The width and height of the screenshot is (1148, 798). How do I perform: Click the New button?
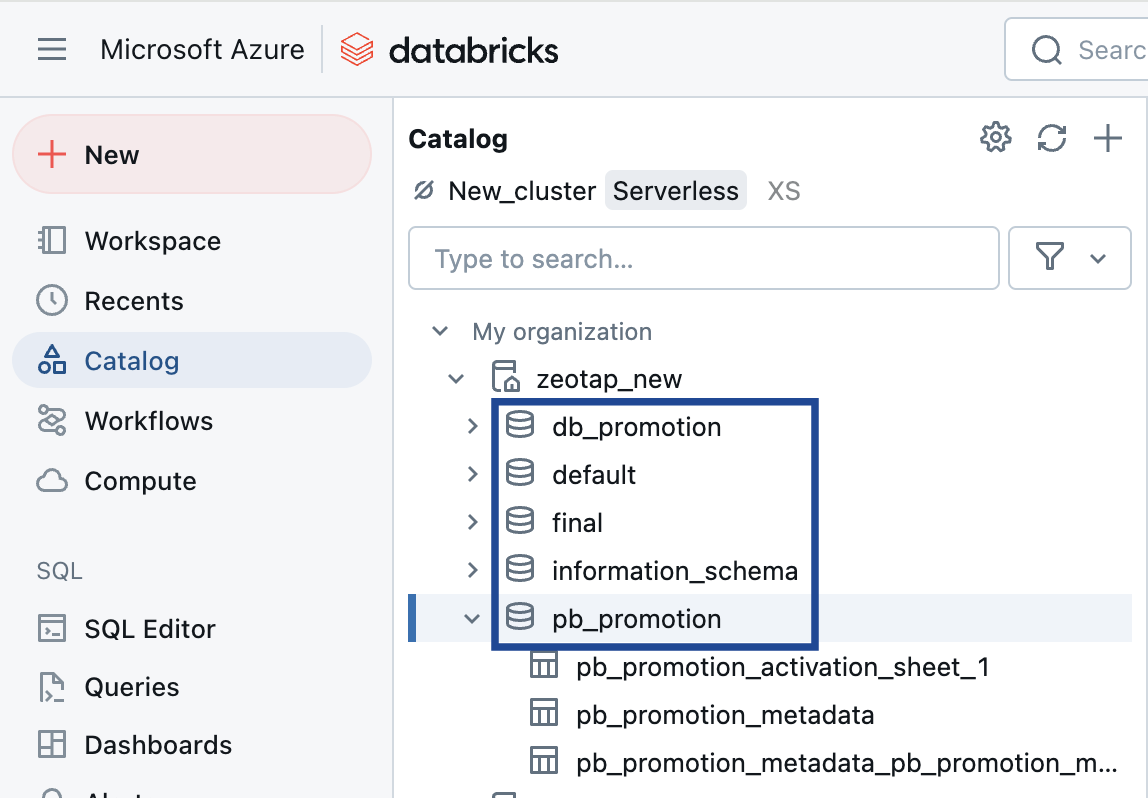191,155
